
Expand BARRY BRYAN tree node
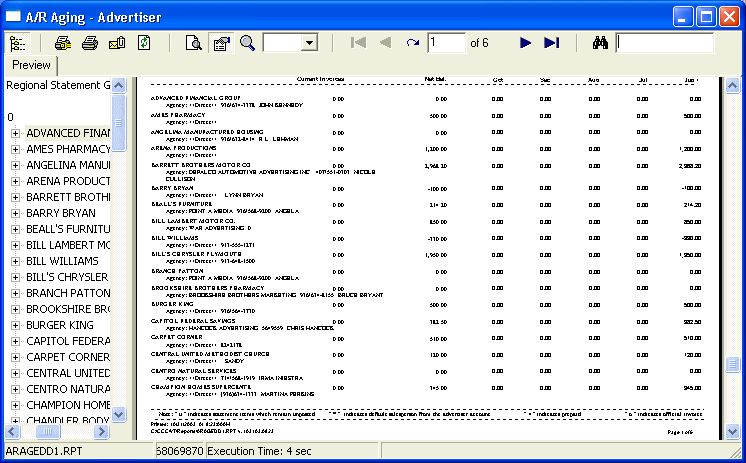[x=15, y=213]
